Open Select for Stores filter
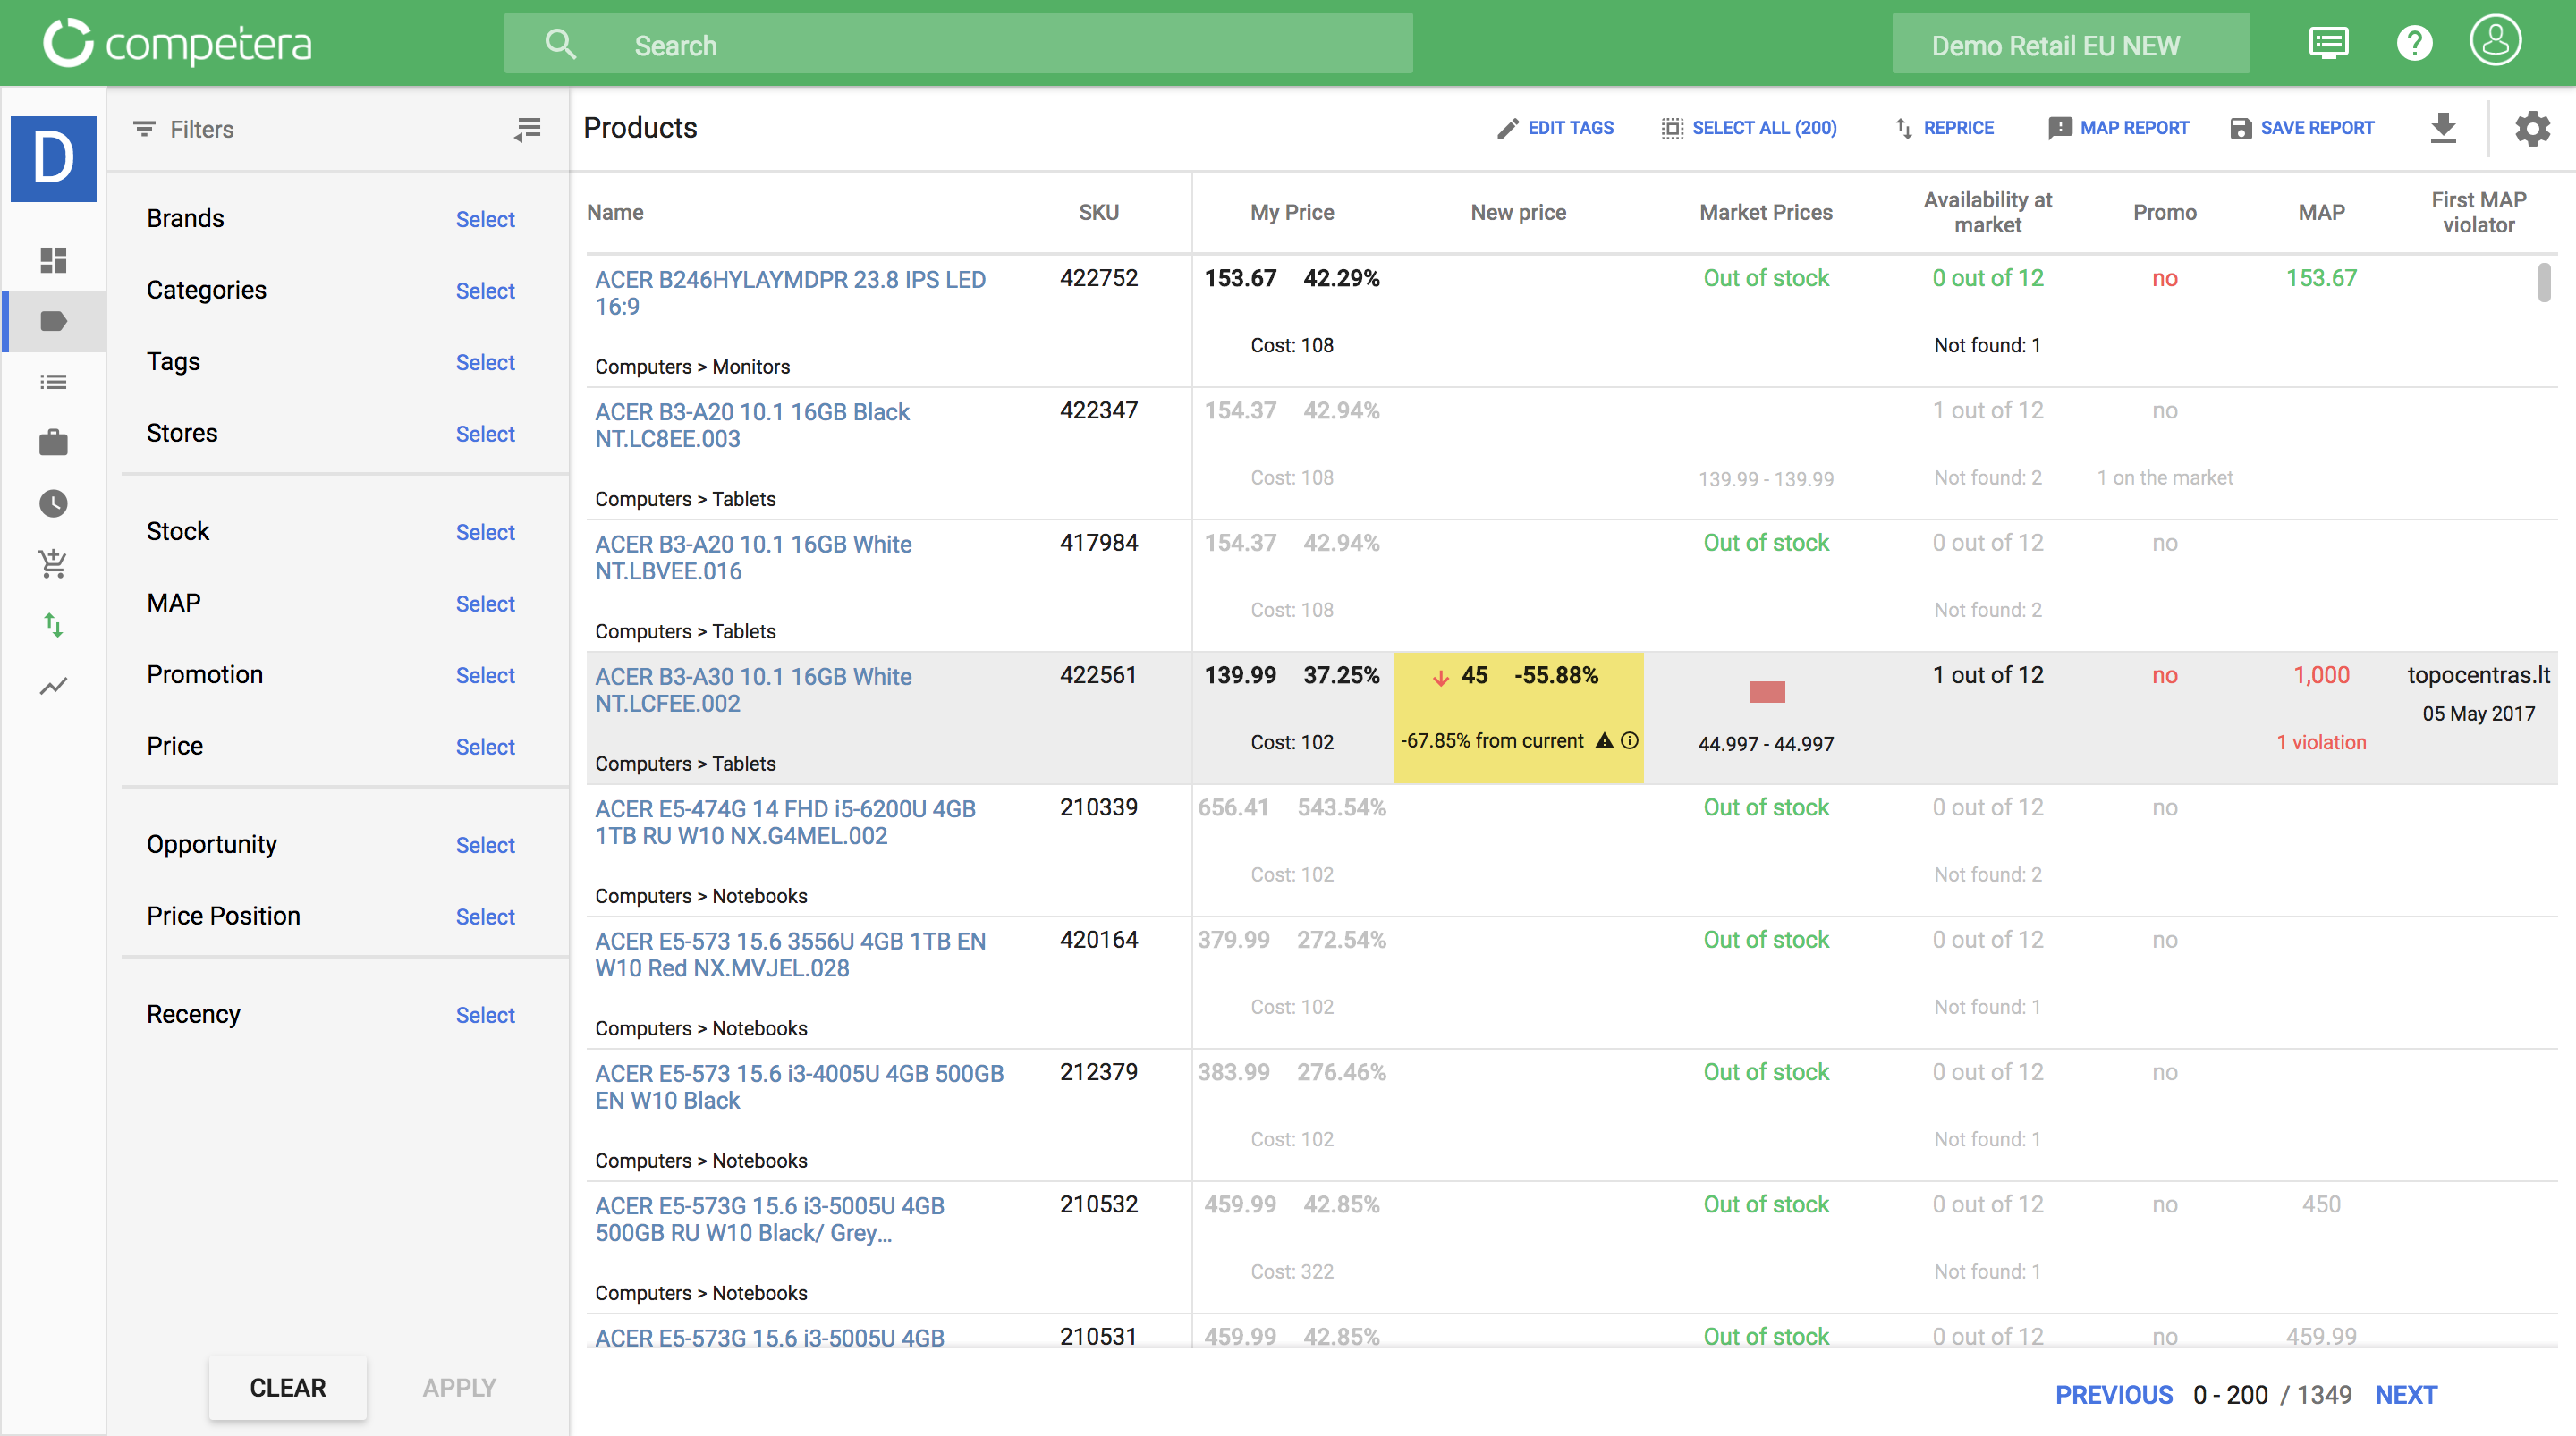 point(485,434)
